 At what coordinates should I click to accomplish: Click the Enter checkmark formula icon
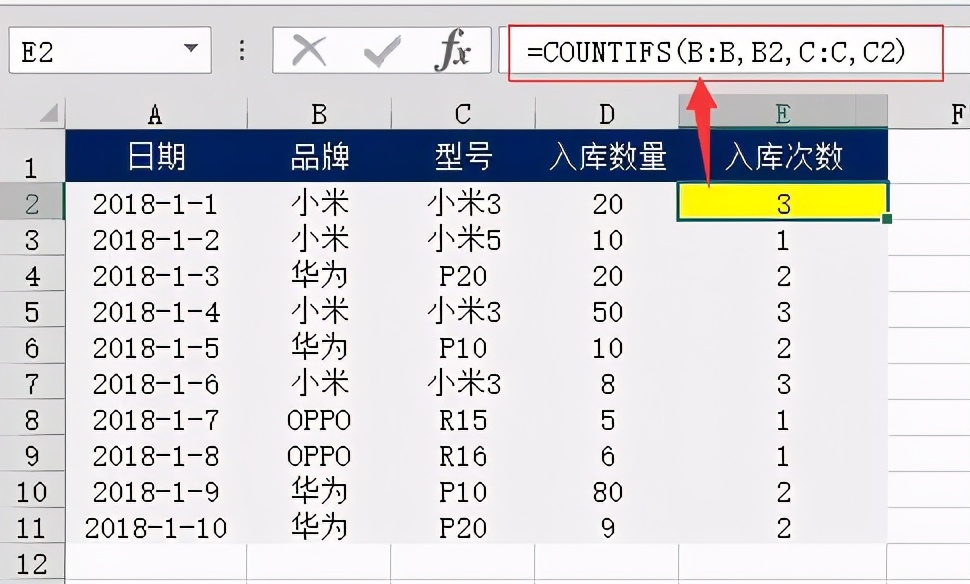382,51
